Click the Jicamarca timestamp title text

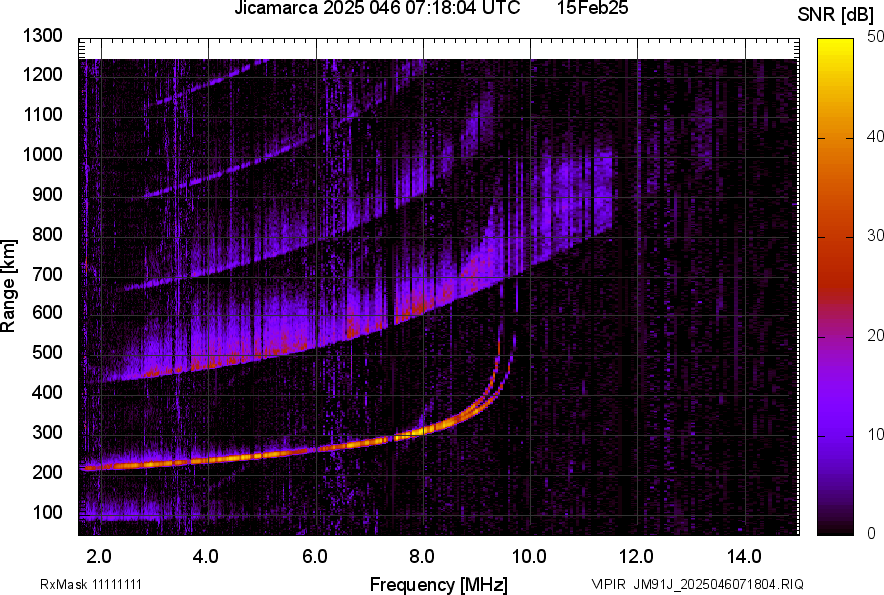coord(376,9)
